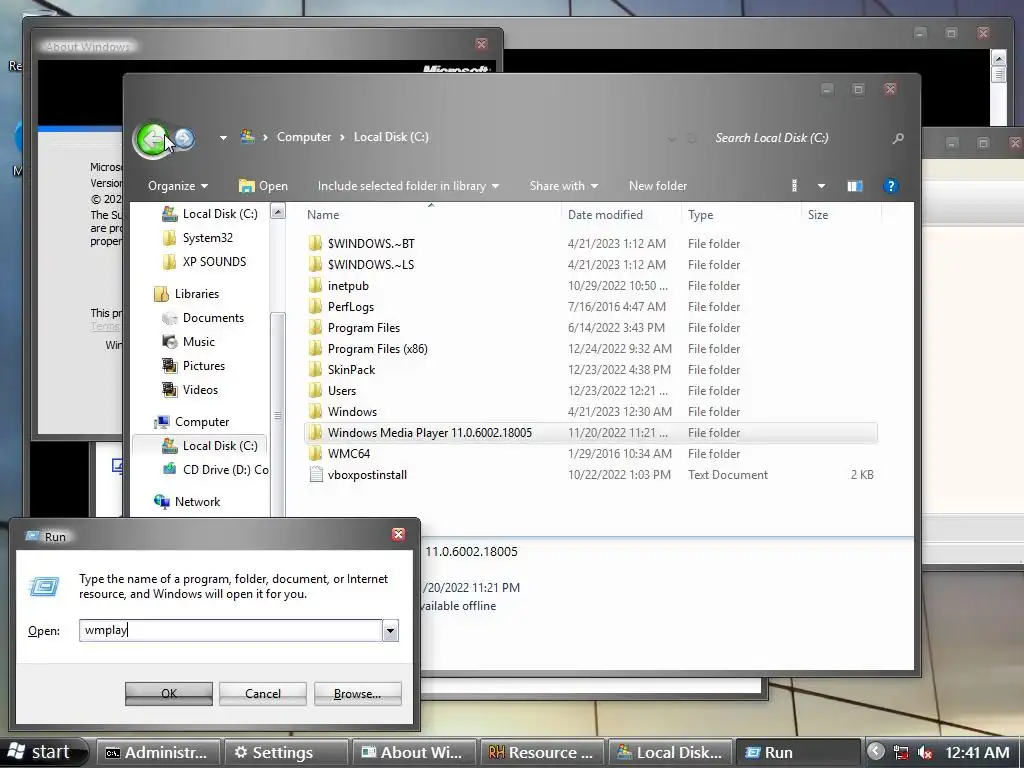Screen dimensions: 1024x768
Task: Click the network tray icon
Action: coord(901,753)
